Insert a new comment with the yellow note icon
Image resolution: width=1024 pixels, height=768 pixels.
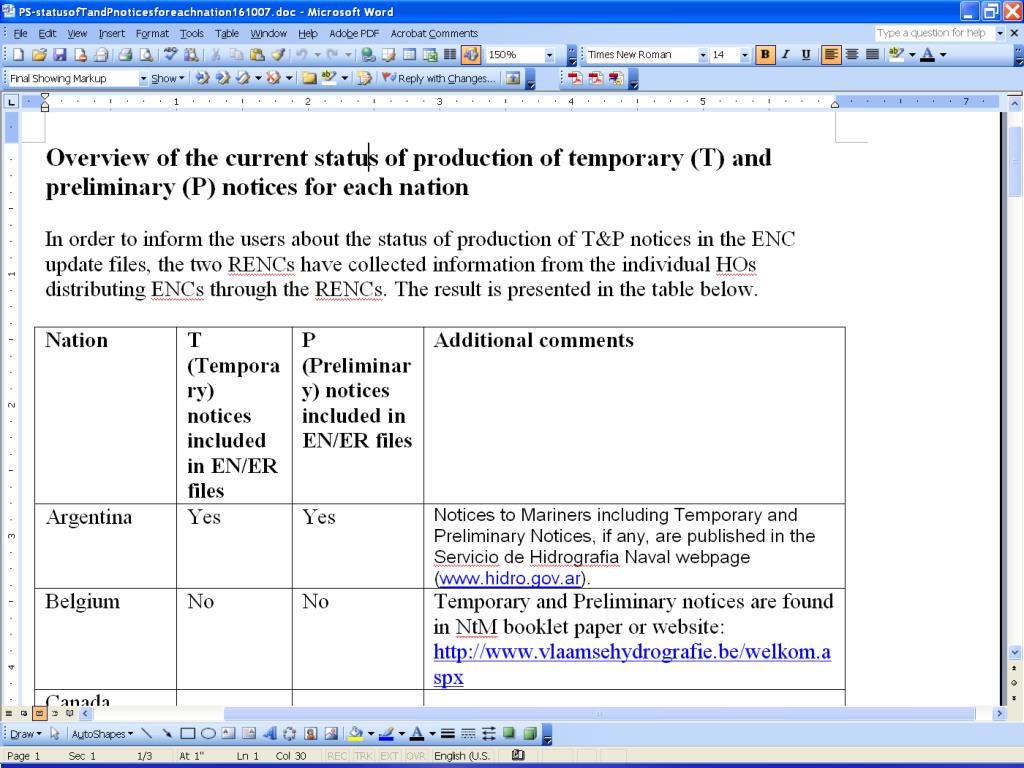point(309,78)
